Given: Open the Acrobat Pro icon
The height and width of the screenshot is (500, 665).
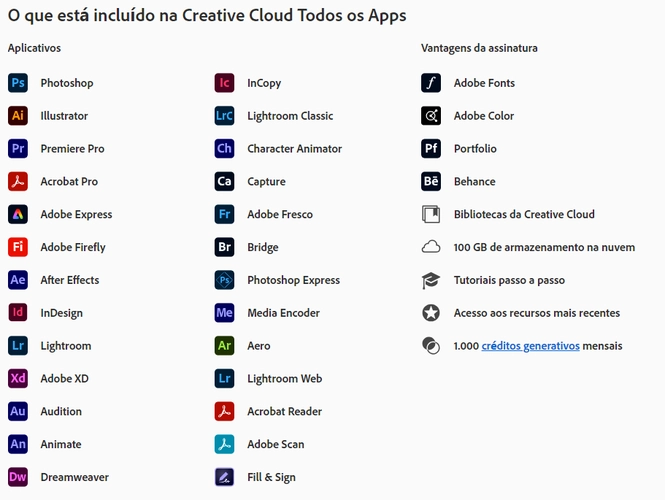Looking at the screenshot, I should 18,182.
